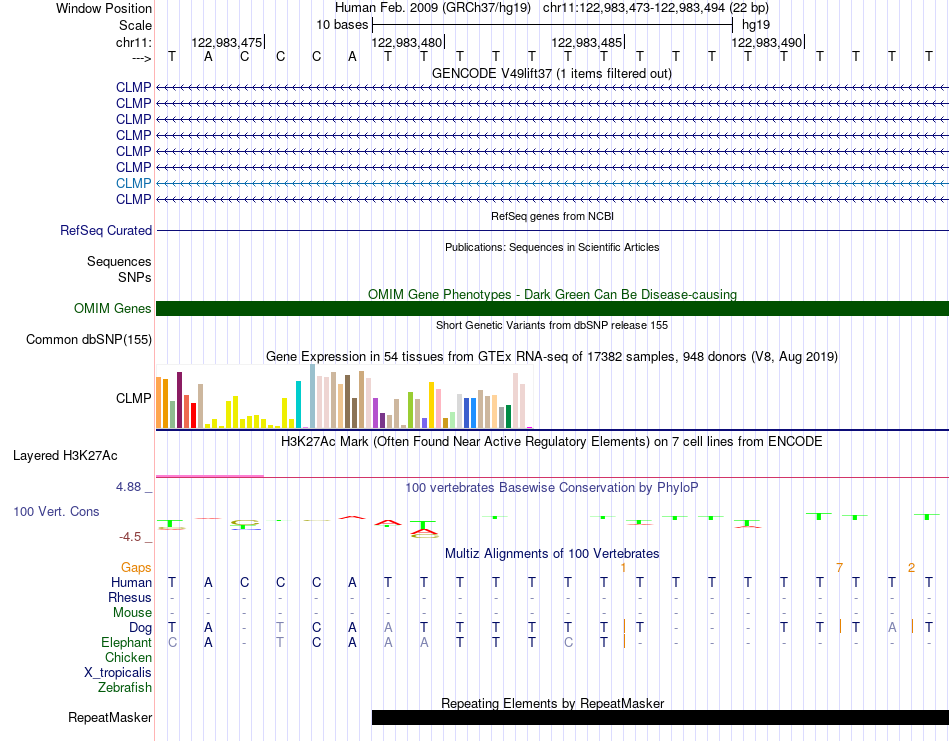Click the orange gap number 1
Image resolution: width=950 pixels, height=741 pixels.
(x=623, y=568)
